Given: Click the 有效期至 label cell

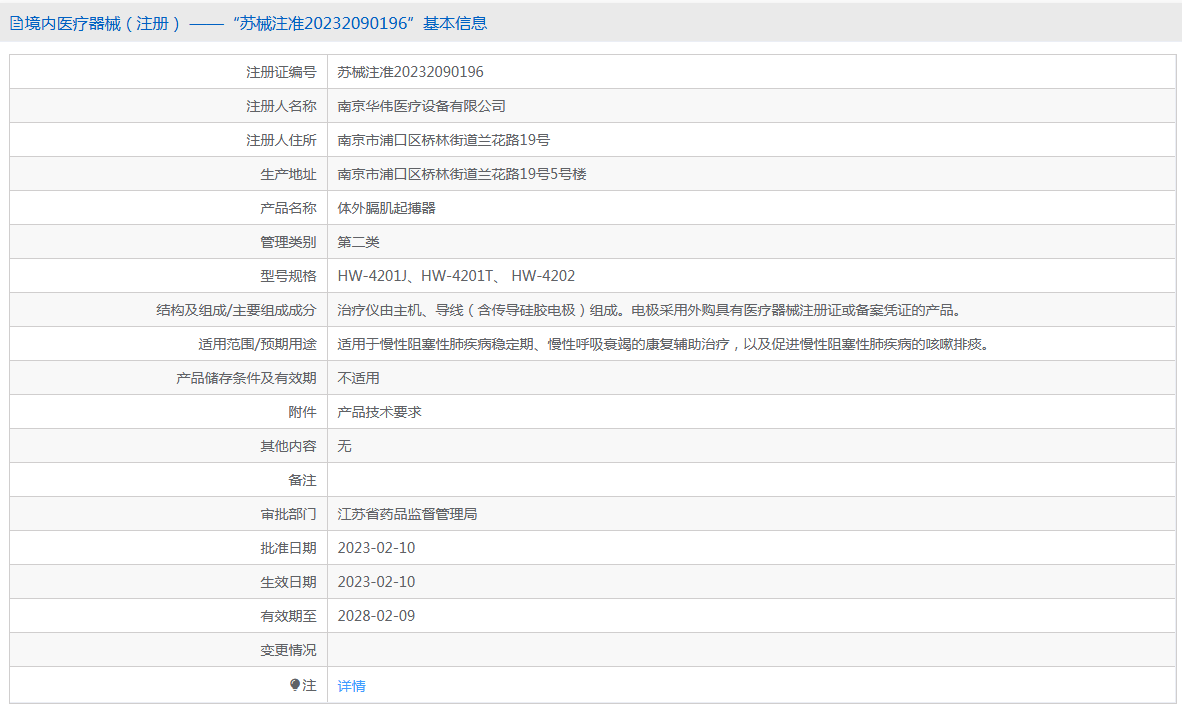Looking at the screenshot, I should pyautogui.click(x=169, y=616).
